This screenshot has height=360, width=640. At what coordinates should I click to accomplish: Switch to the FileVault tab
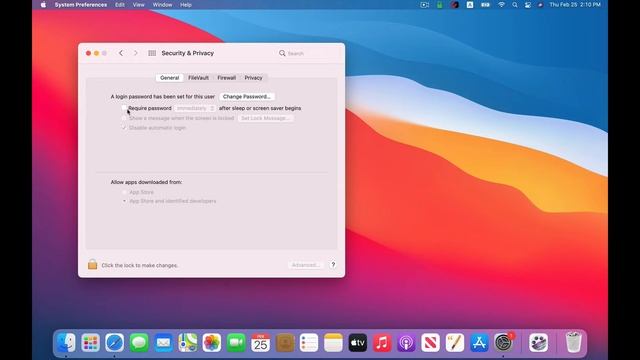coord(198,78)
